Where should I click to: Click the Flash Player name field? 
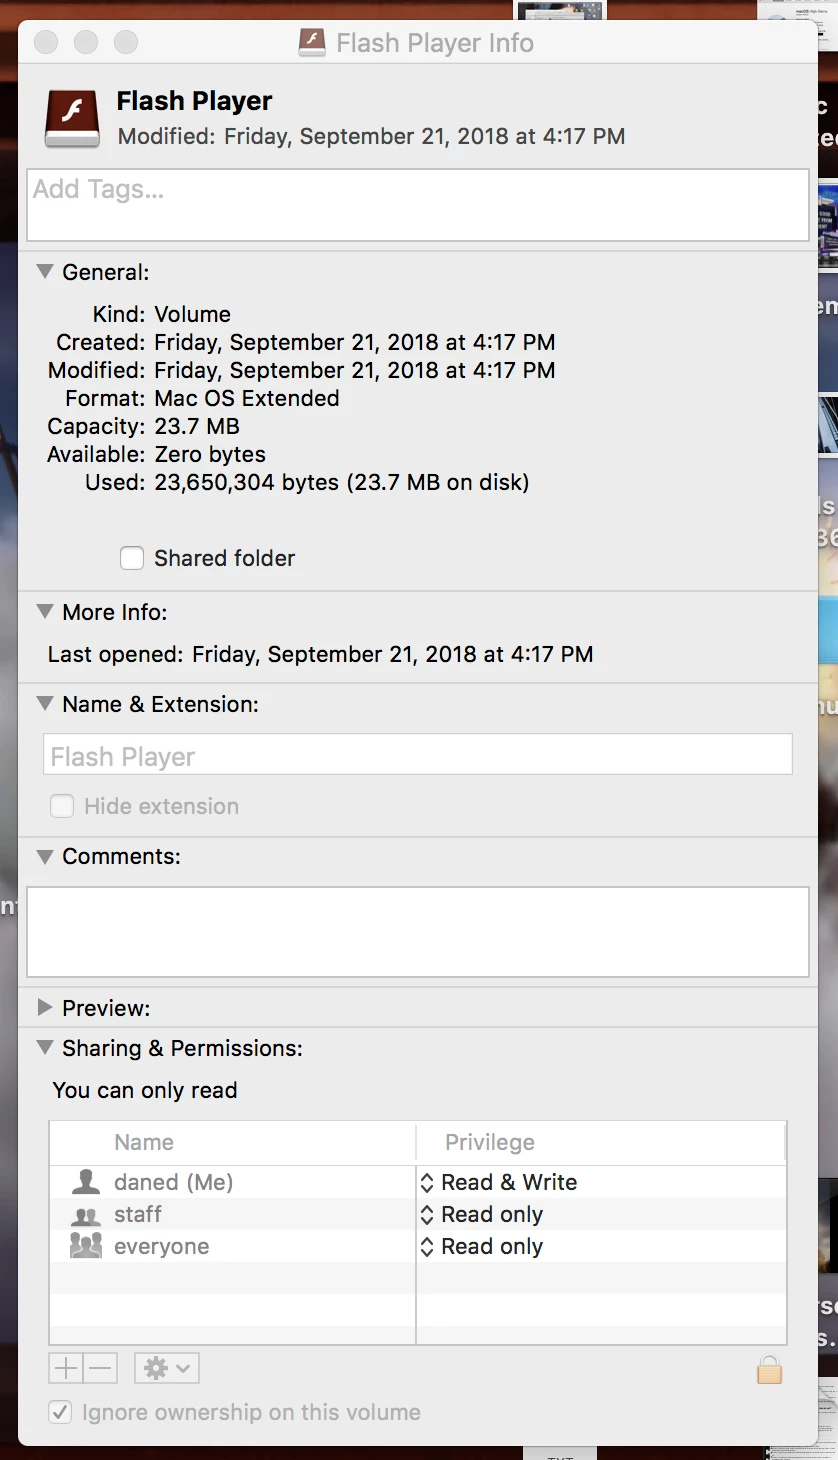click(x=418, y=754)
